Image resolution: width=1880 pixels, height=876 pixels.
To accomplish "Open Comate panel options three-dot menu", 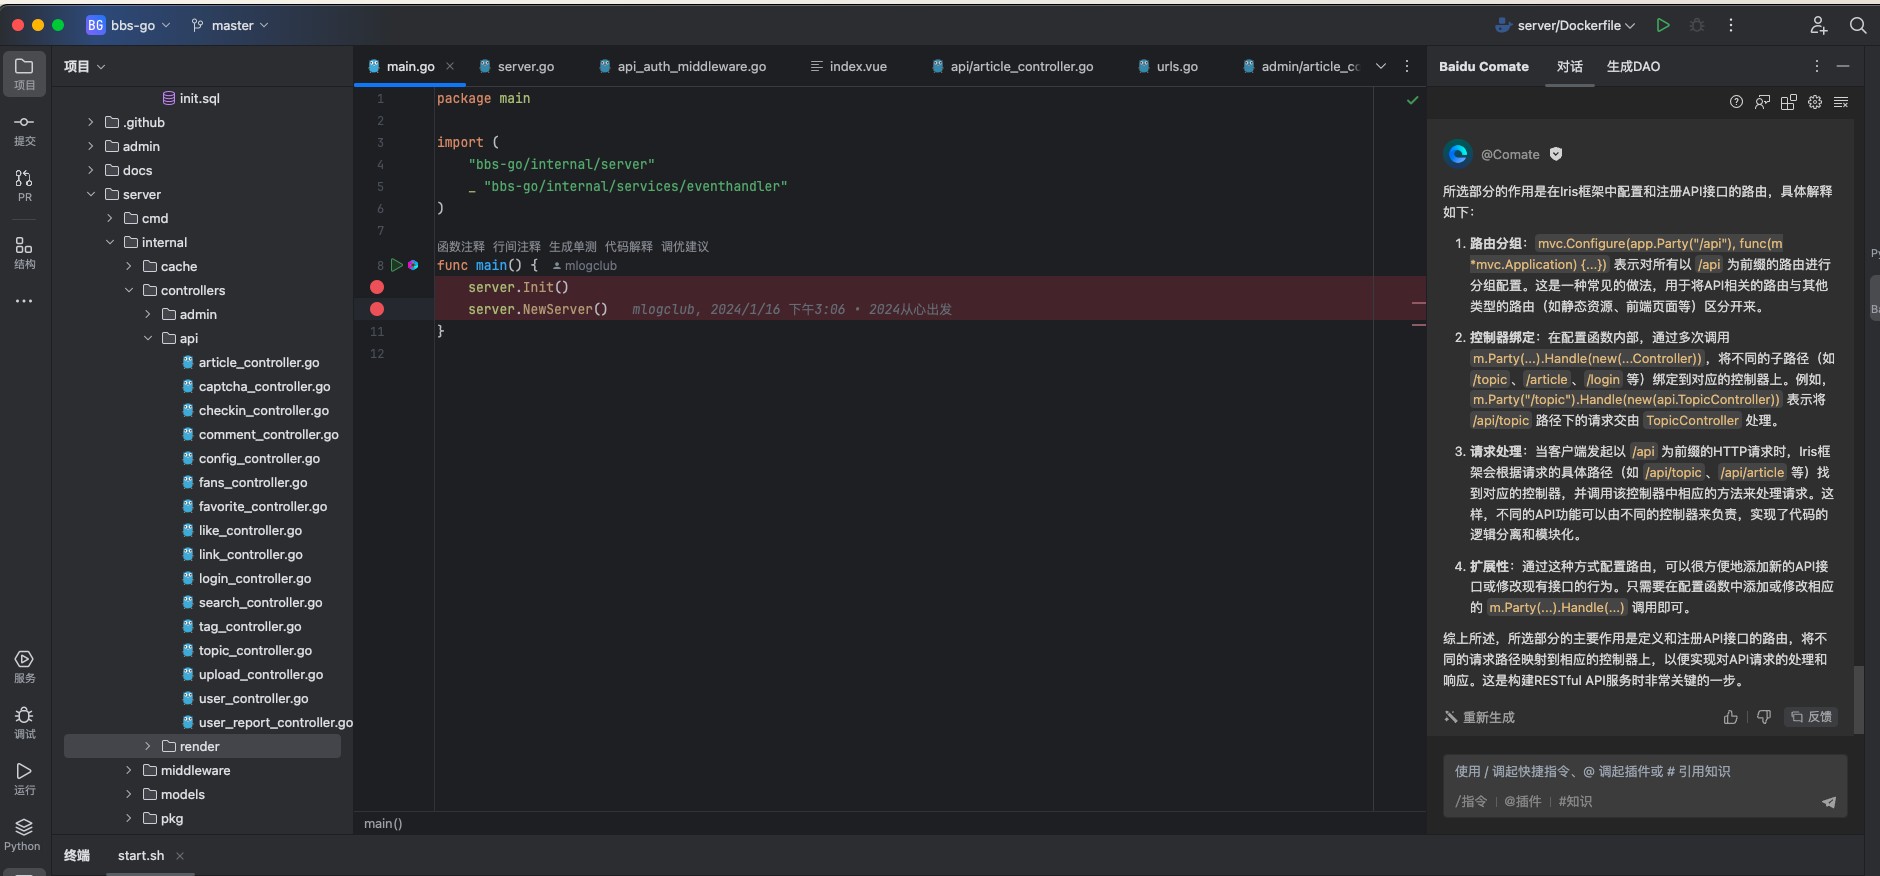I will [x=1817, y=66].
